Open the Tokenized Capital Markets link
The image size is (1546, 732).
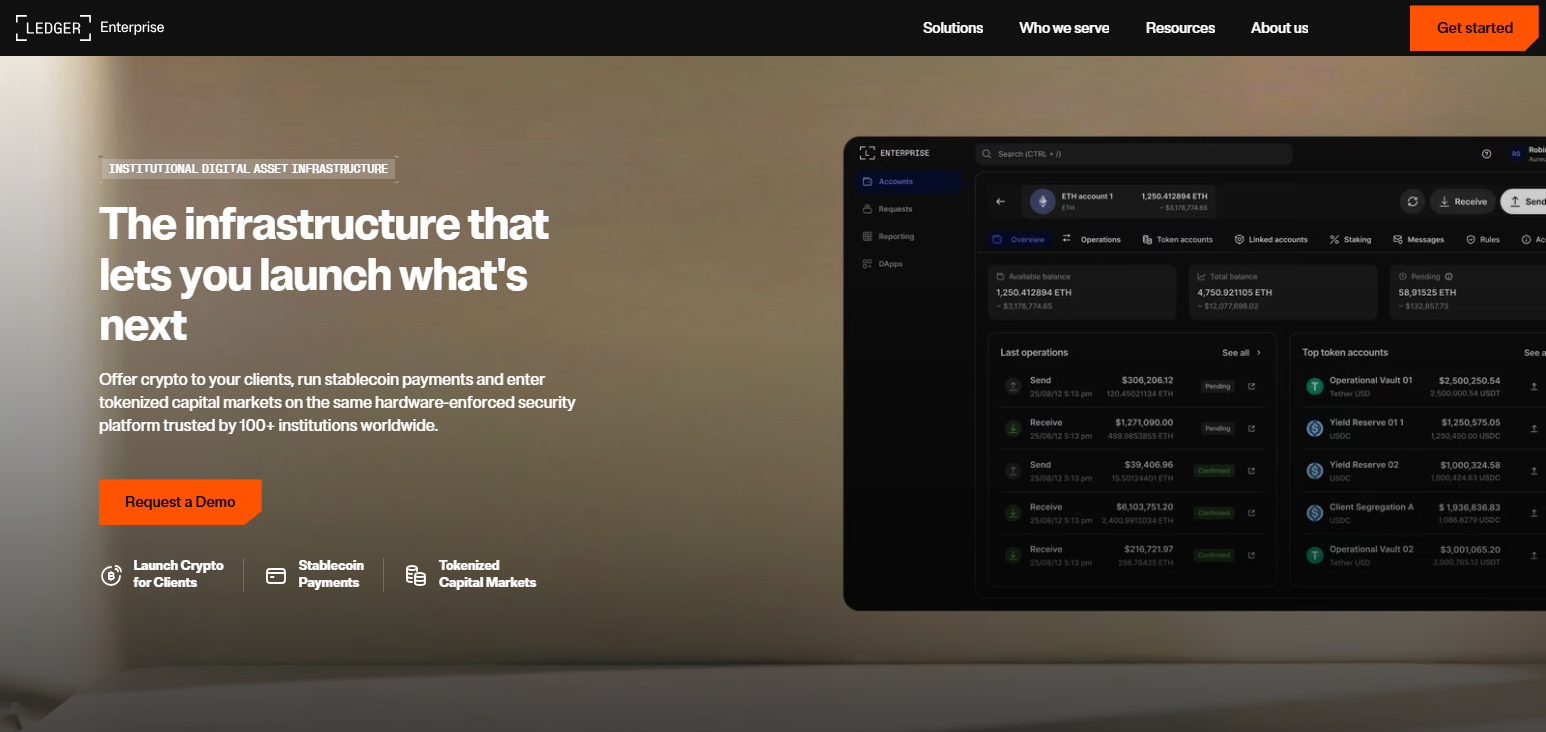[487, 574]
